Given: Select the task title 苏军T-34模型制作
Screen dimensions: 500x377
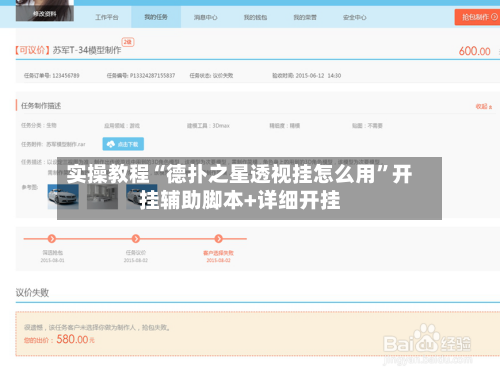Looking at the screenshot, I should (87, 50).
